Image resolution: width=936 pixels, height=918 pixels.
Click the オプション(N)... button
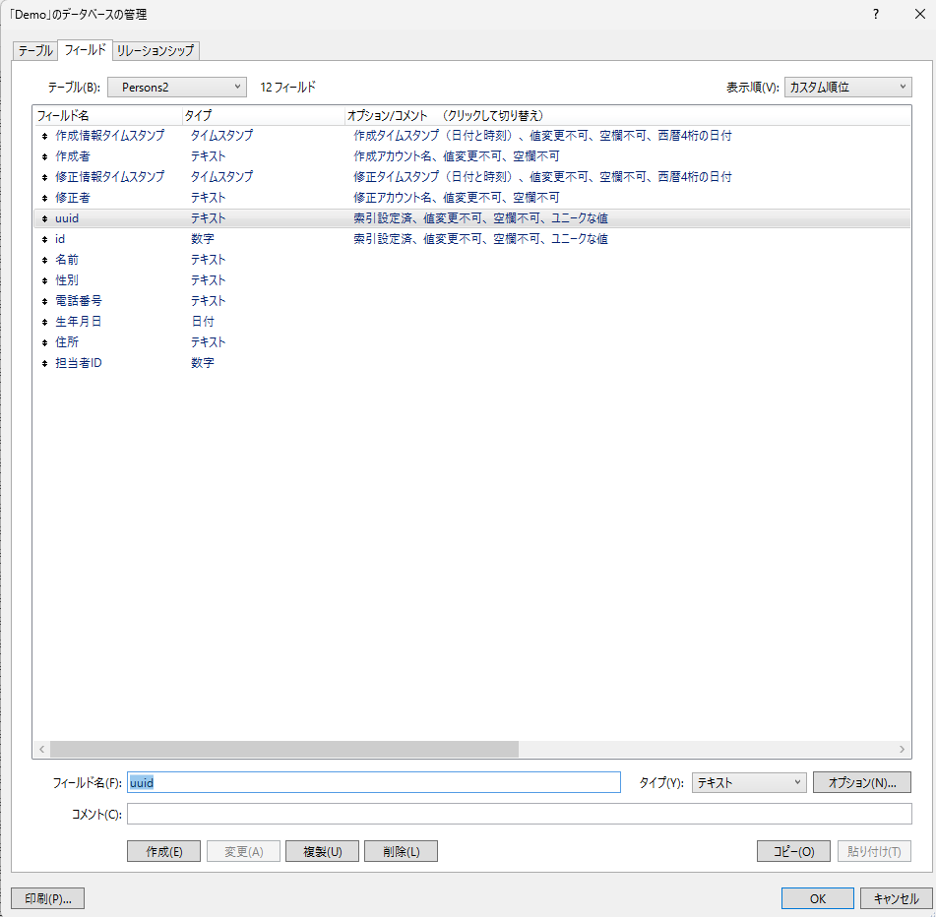[x=861, y=782]
